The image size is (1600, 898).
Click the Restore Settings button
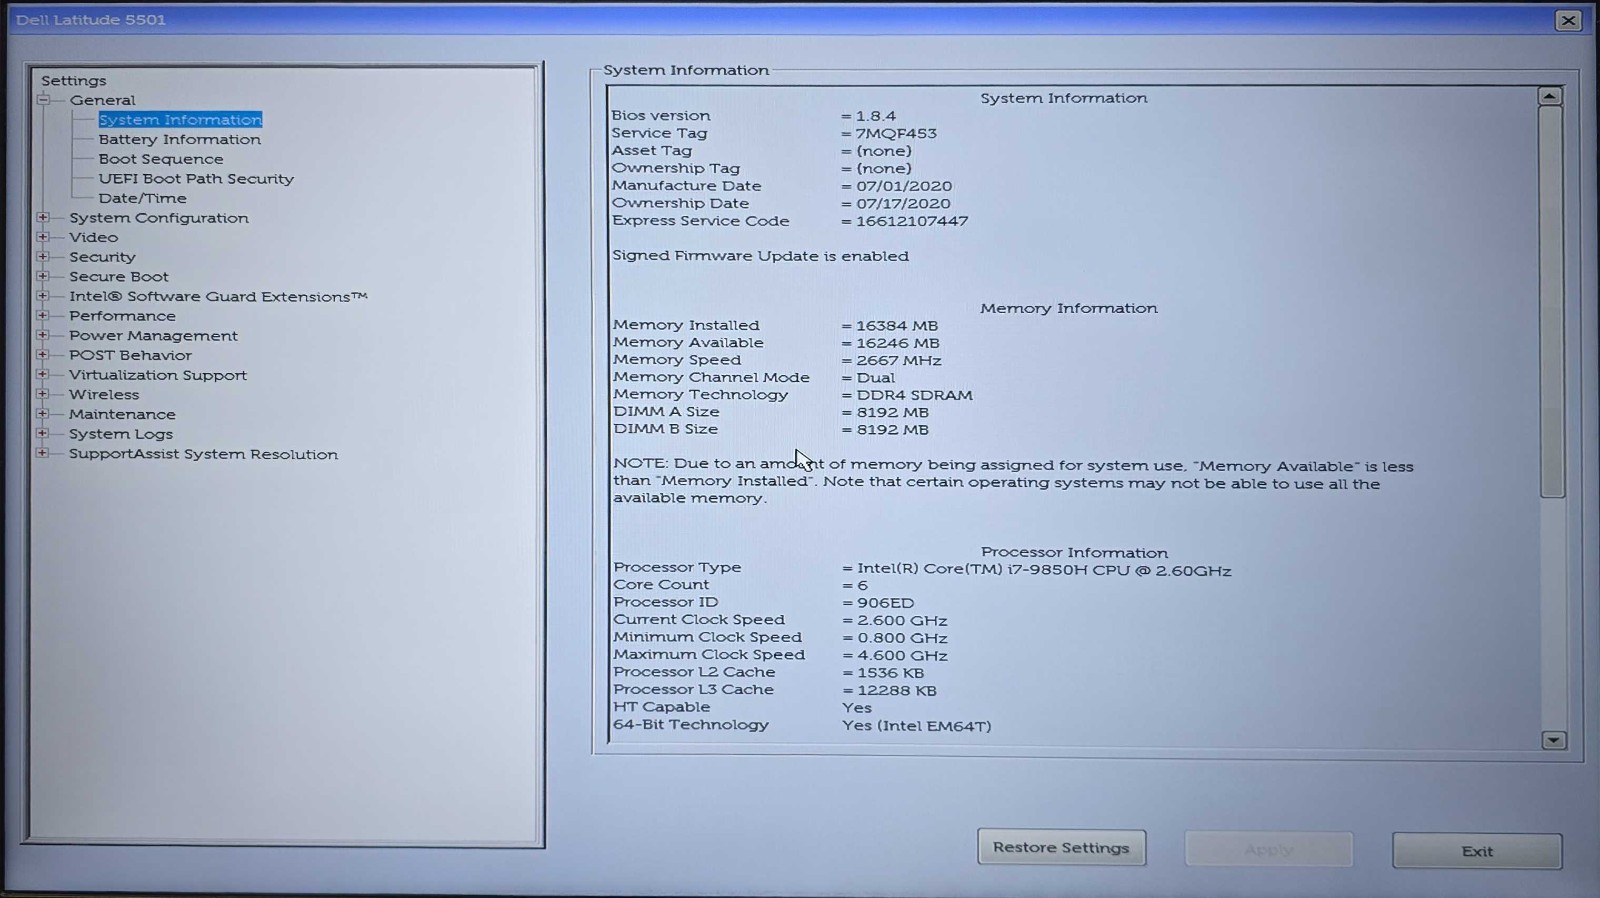[1061, 847]
